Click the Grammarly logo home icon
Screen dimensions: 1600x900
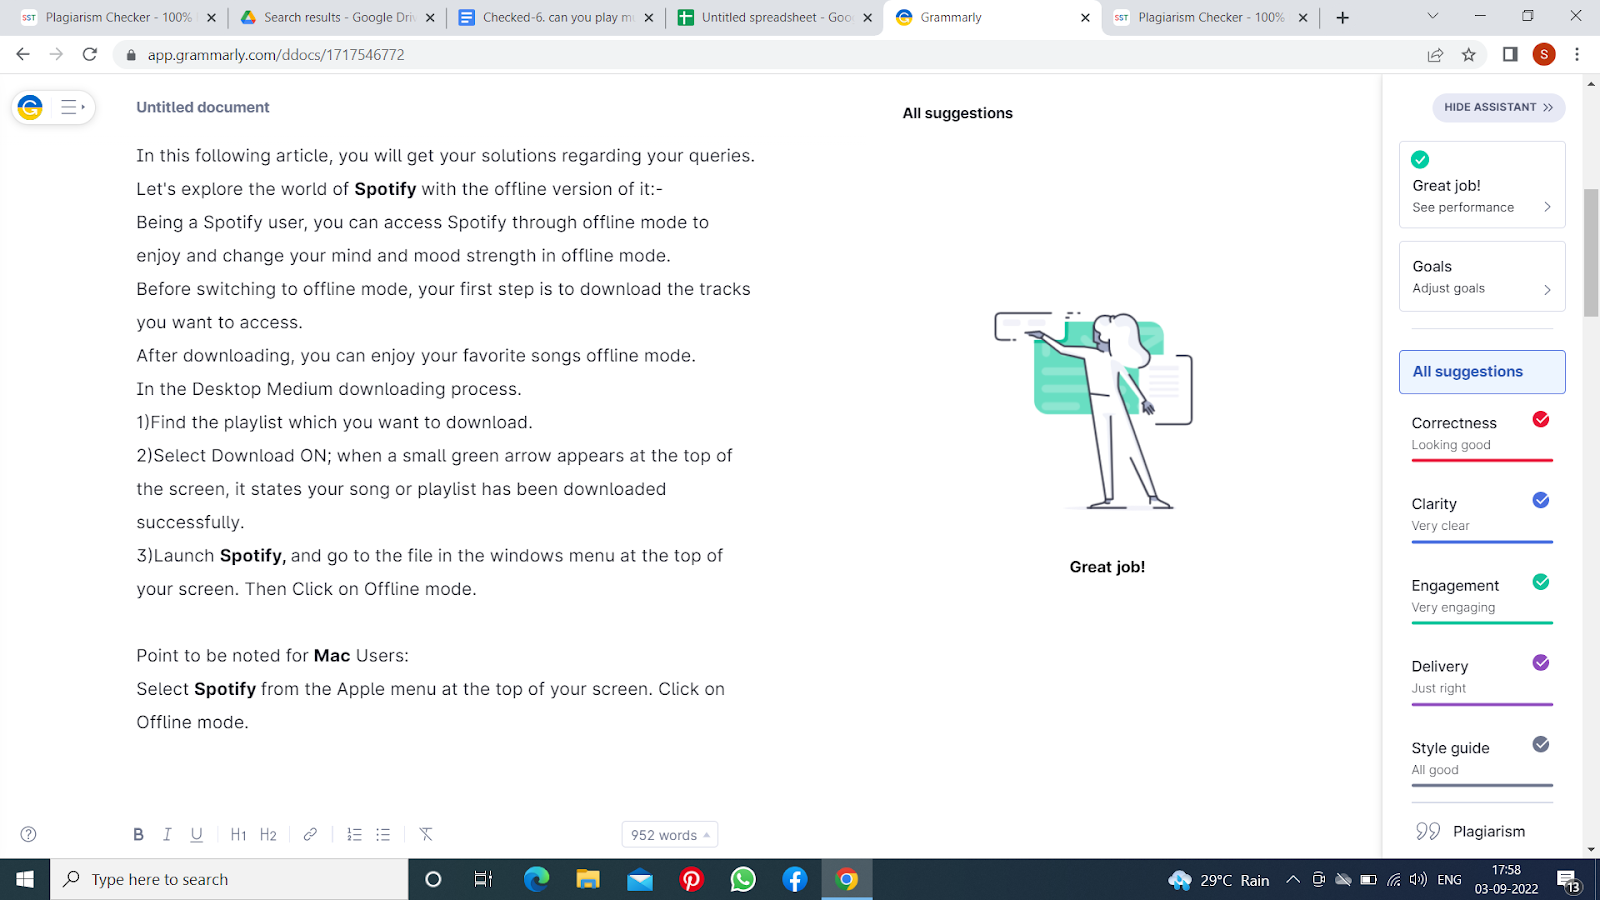click(x=30, y=107)
